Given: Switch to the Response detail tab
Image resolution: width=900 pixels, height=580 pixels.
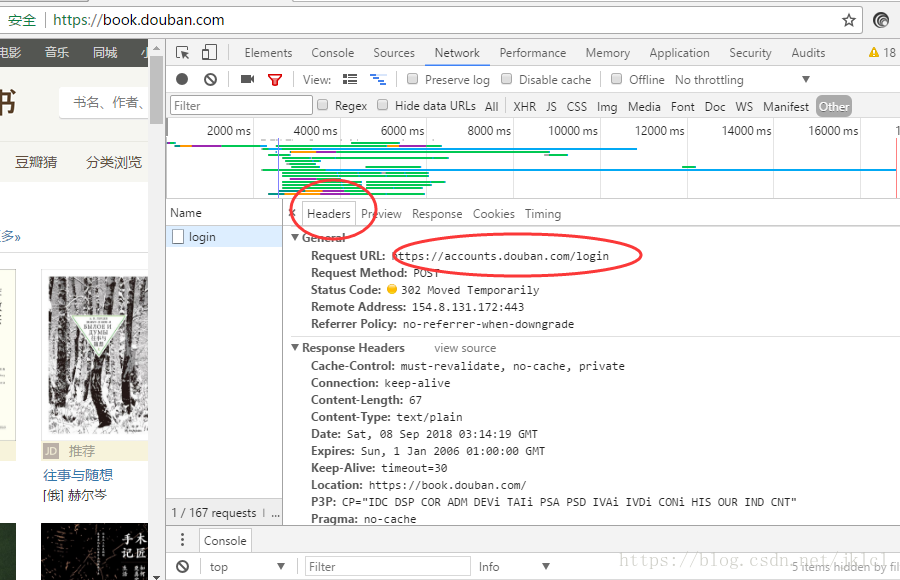Looking at the screenshot, I should (x=437, y=214).
